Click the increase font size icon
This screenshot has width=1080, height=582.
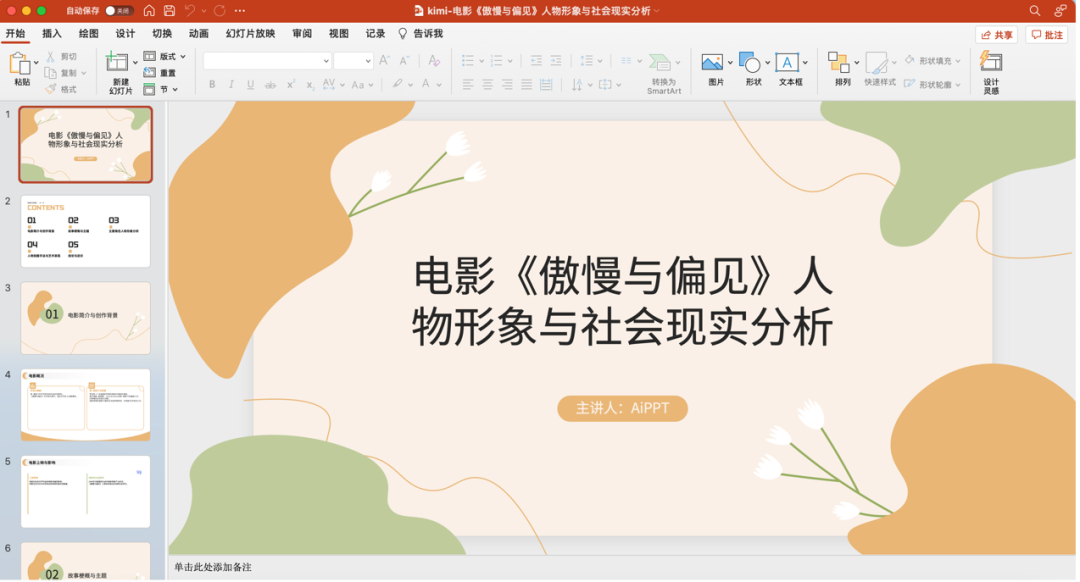click(384, 61)
